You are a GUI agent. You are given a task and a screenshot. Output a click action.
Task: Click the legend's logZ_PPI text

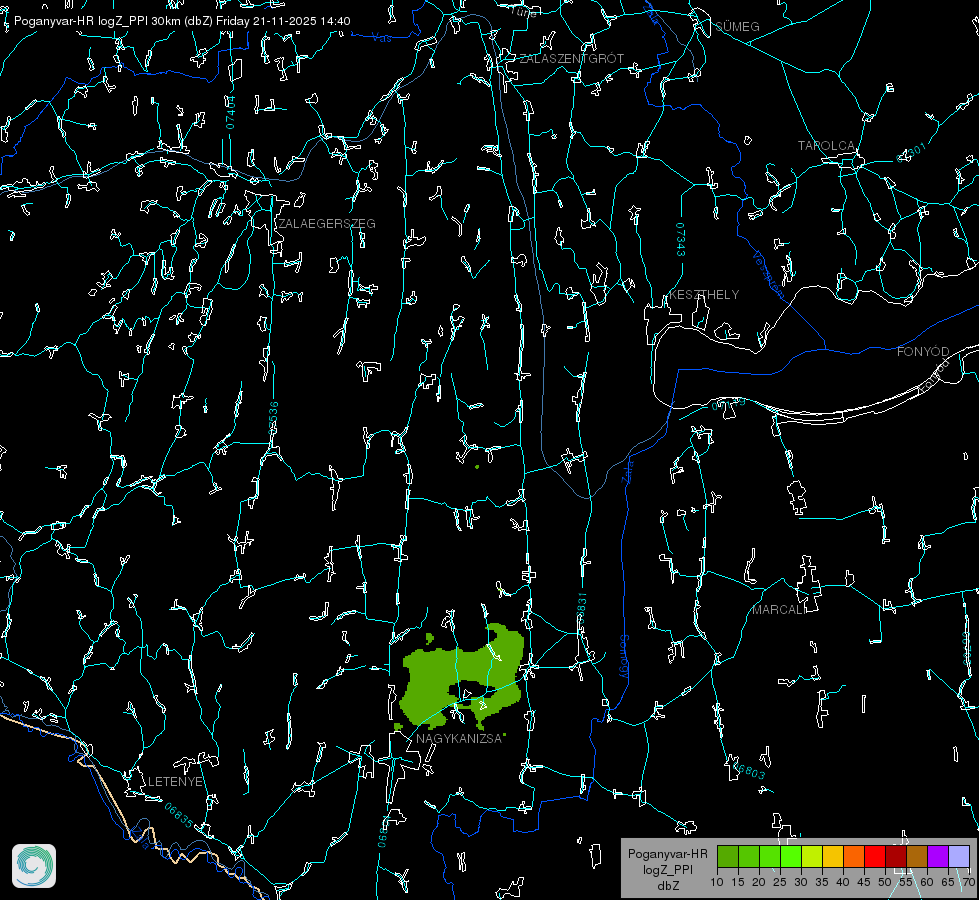[x=667, y=869]
